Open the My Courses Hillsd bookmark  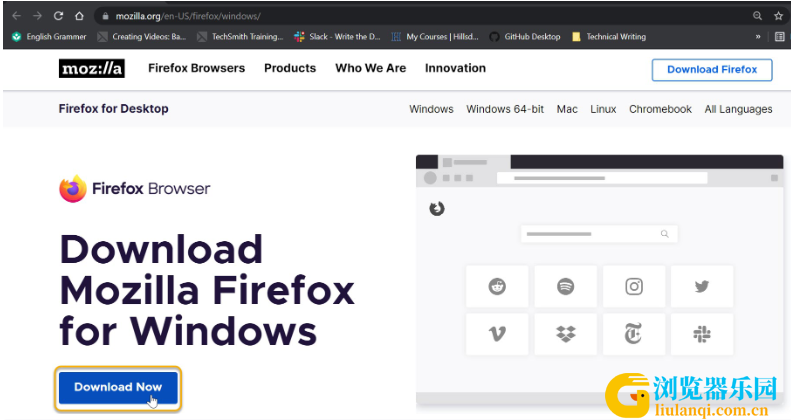coord(435,36)
